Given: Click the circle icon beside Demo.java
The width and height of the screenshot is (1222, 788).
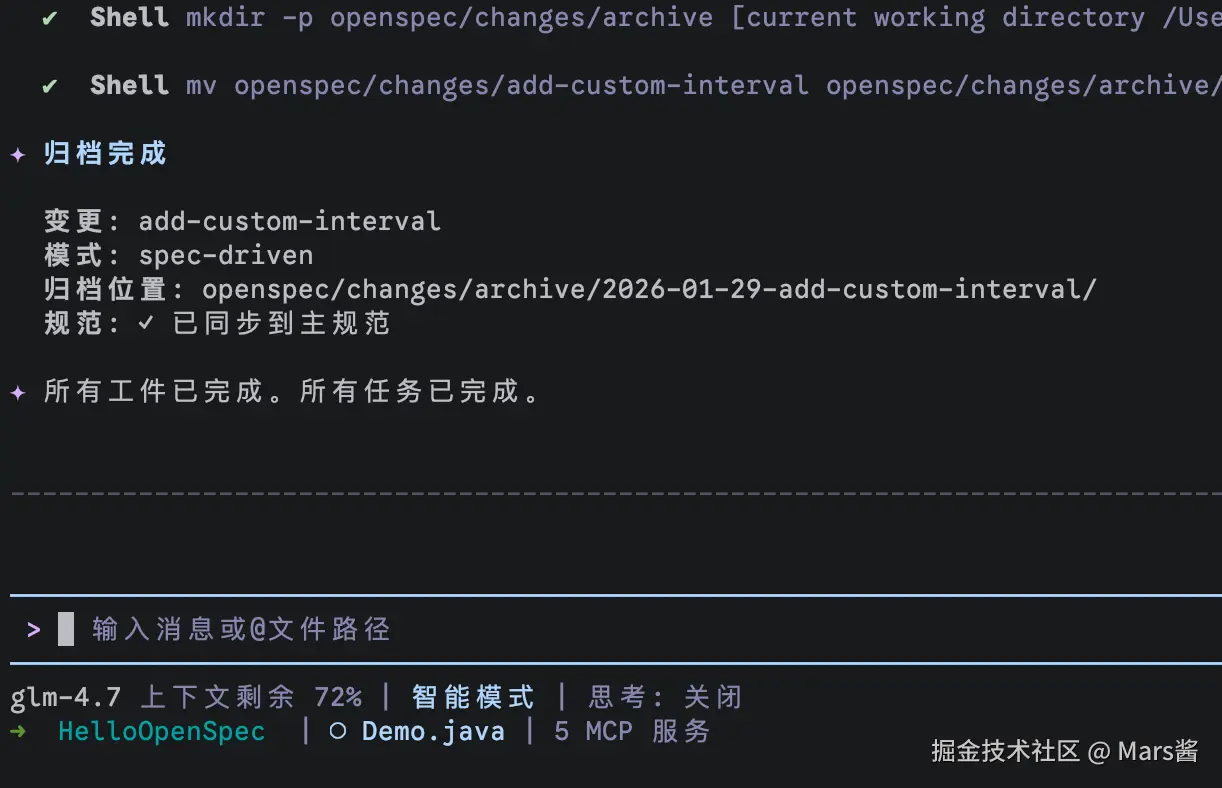Looking at the screenshot, I should pos(338,731).
